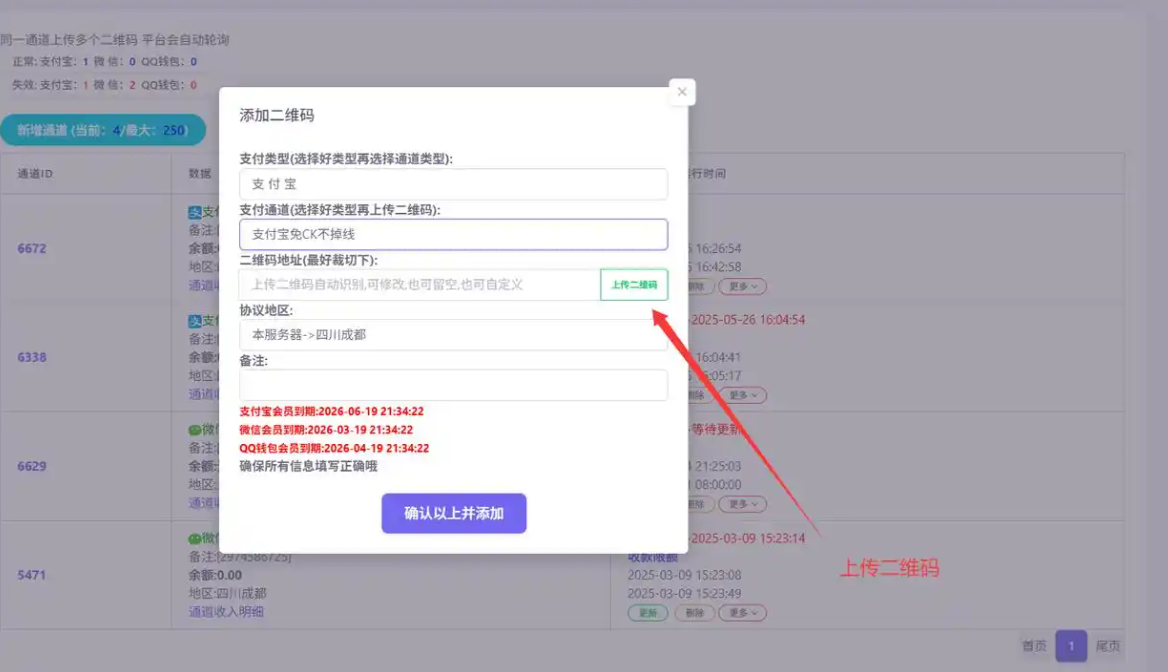Open the 支付类型 dropdown showing 支付宝

[453, 184]
